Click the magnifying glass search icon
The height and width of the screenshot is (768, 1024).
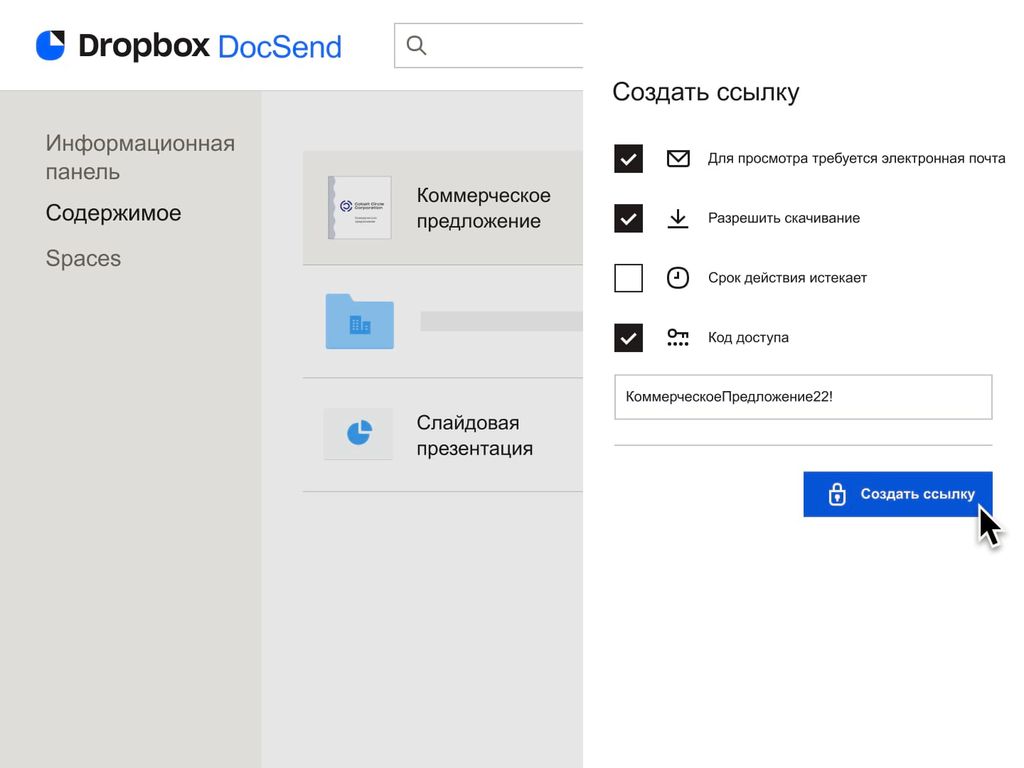click(x=415, y=45)
